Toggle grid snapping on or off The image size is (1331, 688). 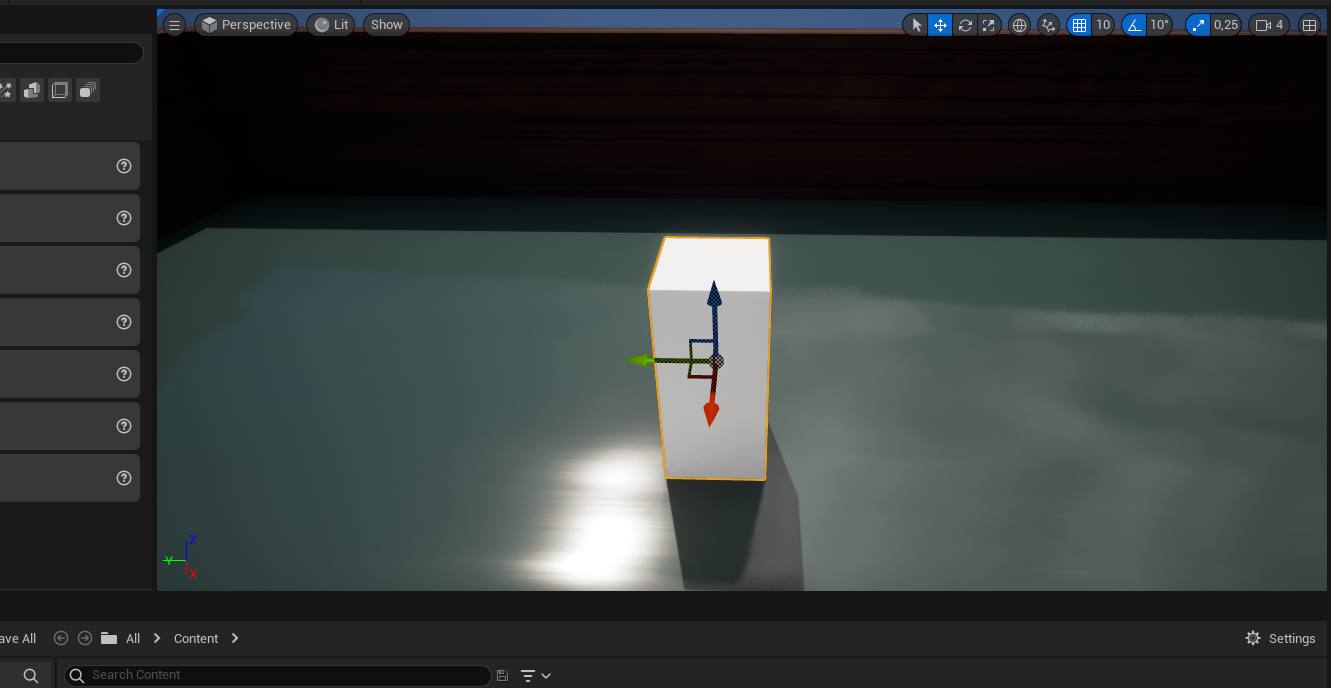click(x=1079, y=25)
